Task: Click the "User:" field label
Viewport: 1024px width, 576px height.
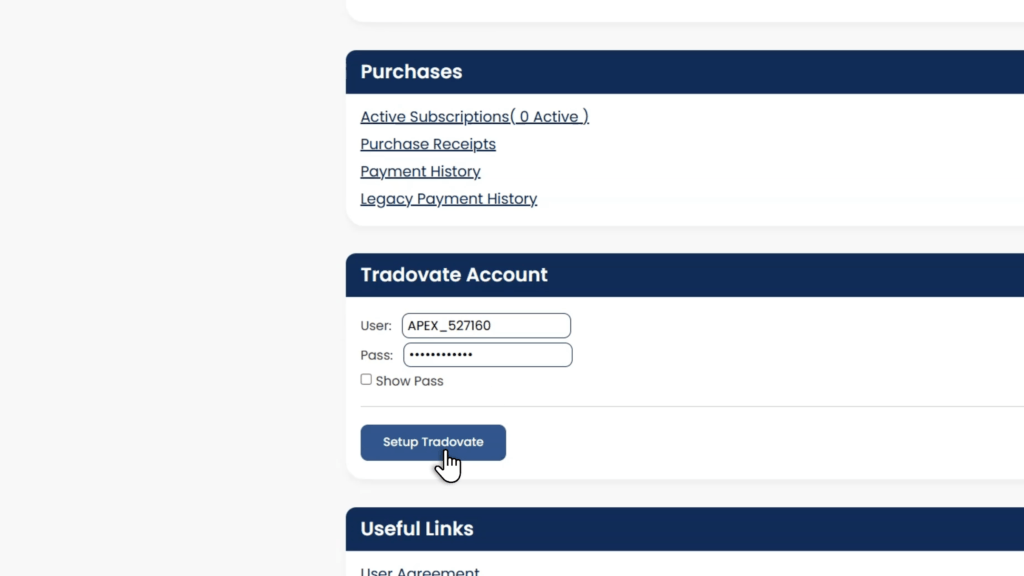Action: (x=376, y=326)
